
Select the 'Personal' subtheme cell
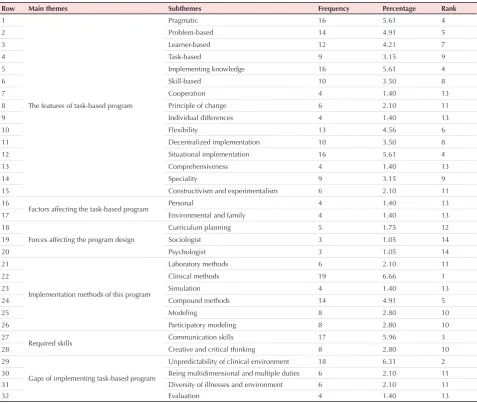[x=181, y=203]
